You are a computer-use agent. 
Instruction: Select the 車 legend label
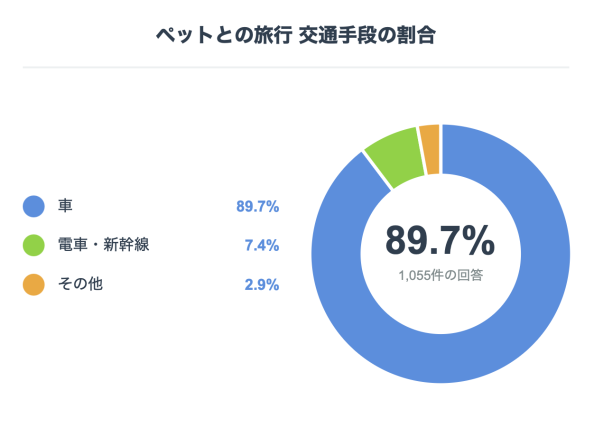point(65,206)
